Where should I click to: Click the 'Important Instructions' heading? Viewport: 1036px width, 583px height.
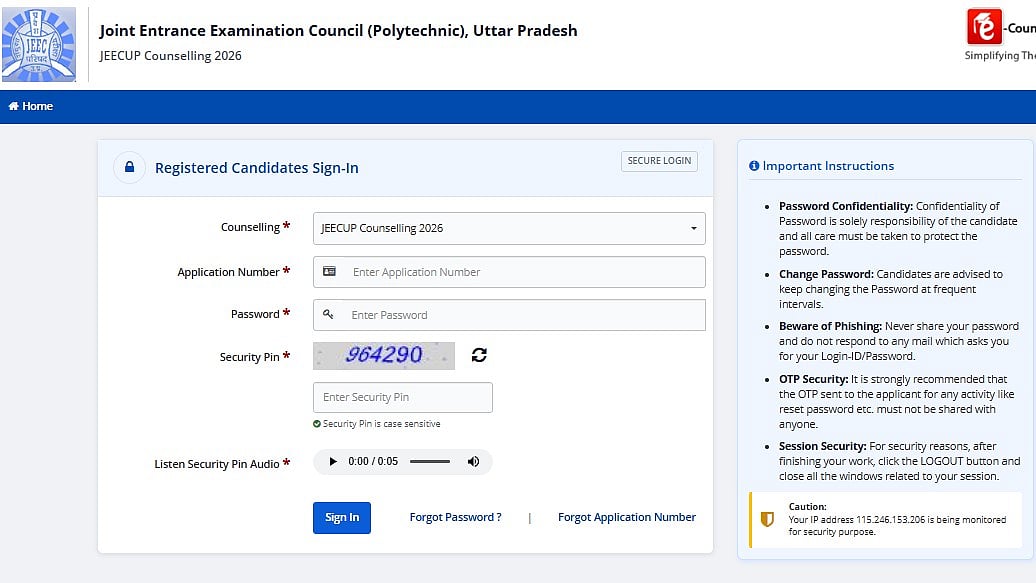coord(828,166)
